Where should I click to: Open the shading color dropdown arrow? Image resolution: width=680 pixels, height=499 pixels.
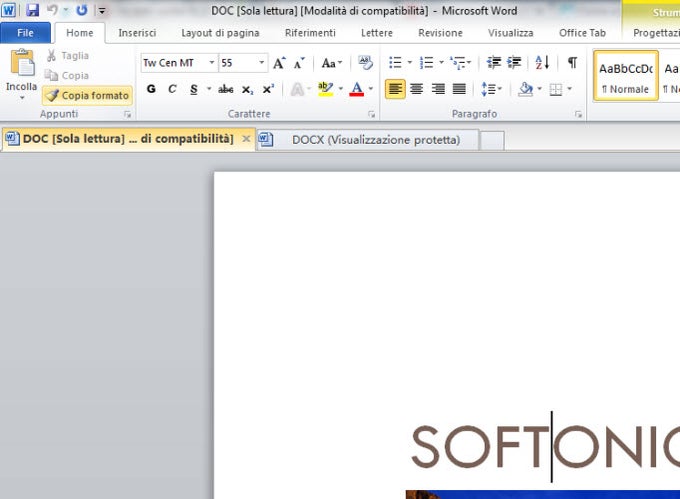click(x=539, y=89)
